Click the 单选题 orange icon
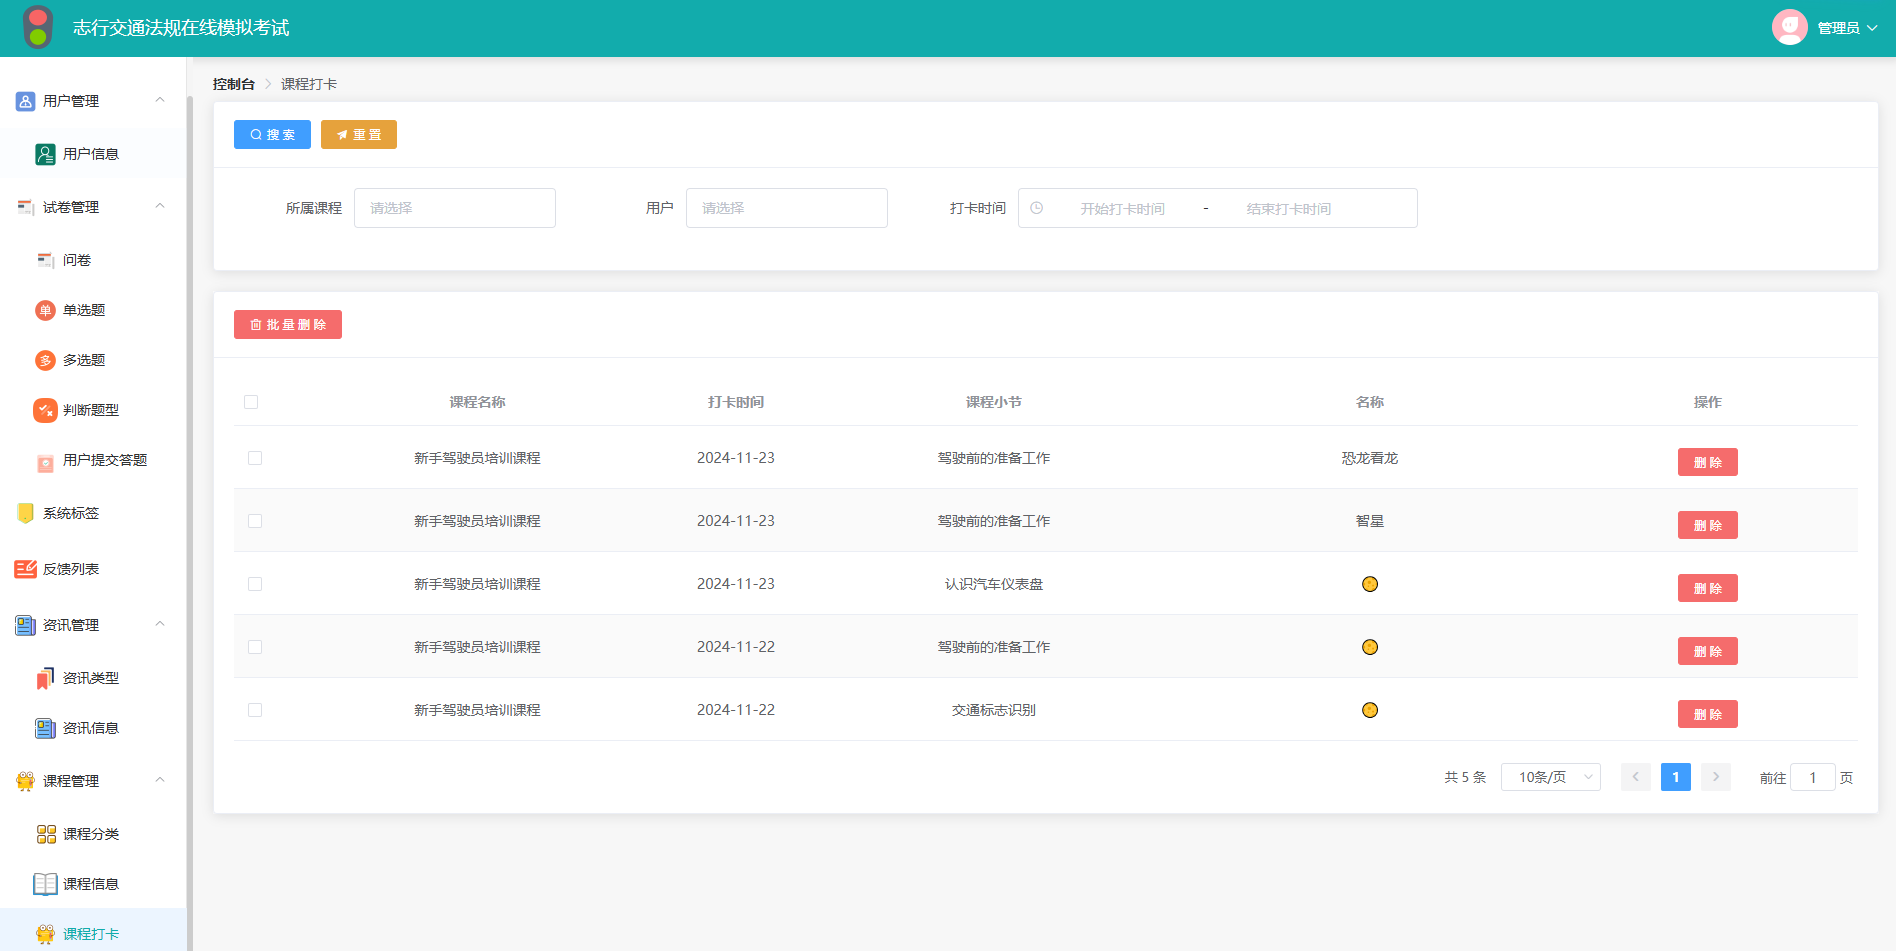Image resolution: width=1896 pixels, height=951 pixels. pos(45,310)
